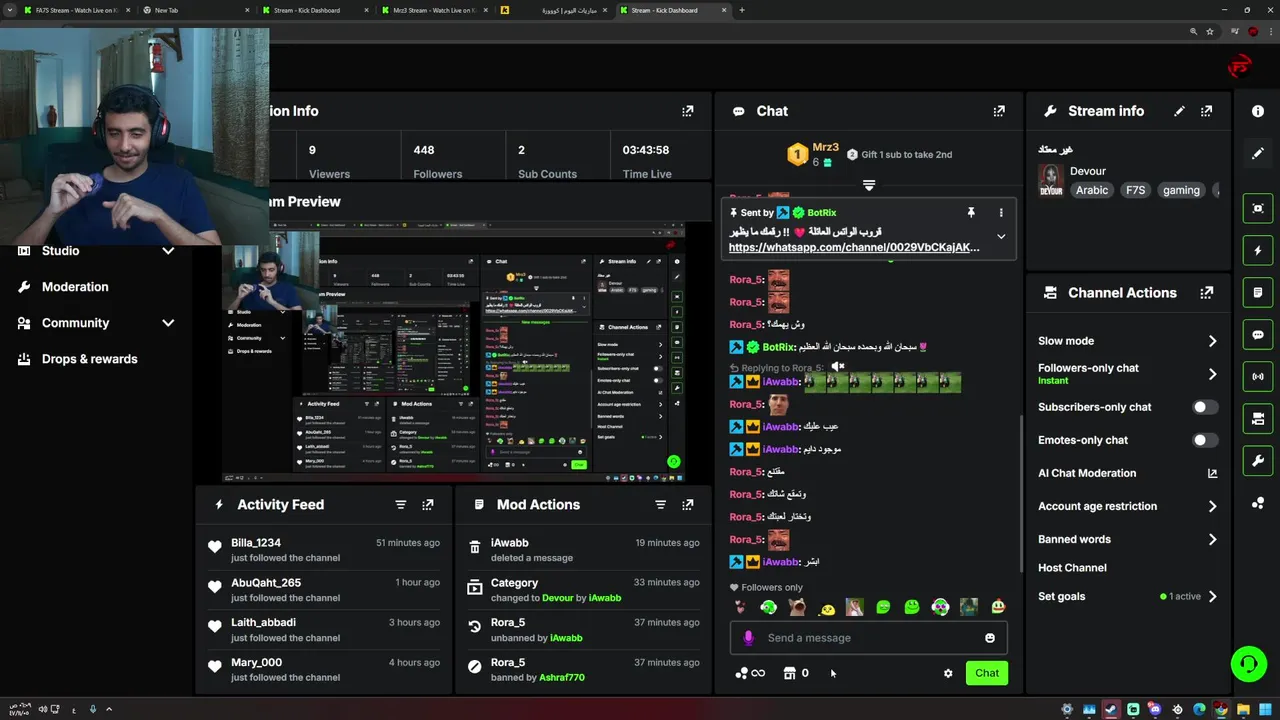Switch to Mrz3 Stream browser tab

coord(434,10)
